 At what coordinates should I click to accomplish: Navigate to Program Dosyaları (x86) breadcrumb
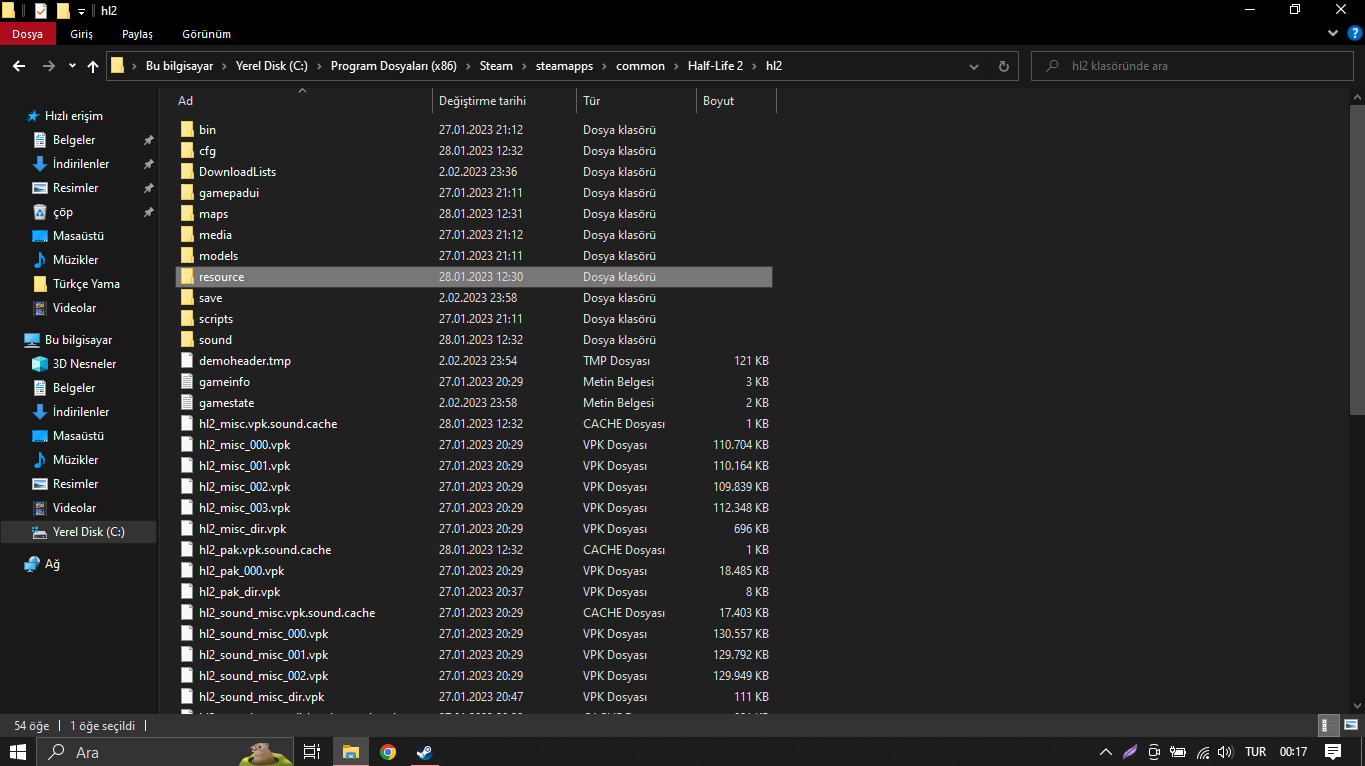pyautogui.click(x=393, y=66)
